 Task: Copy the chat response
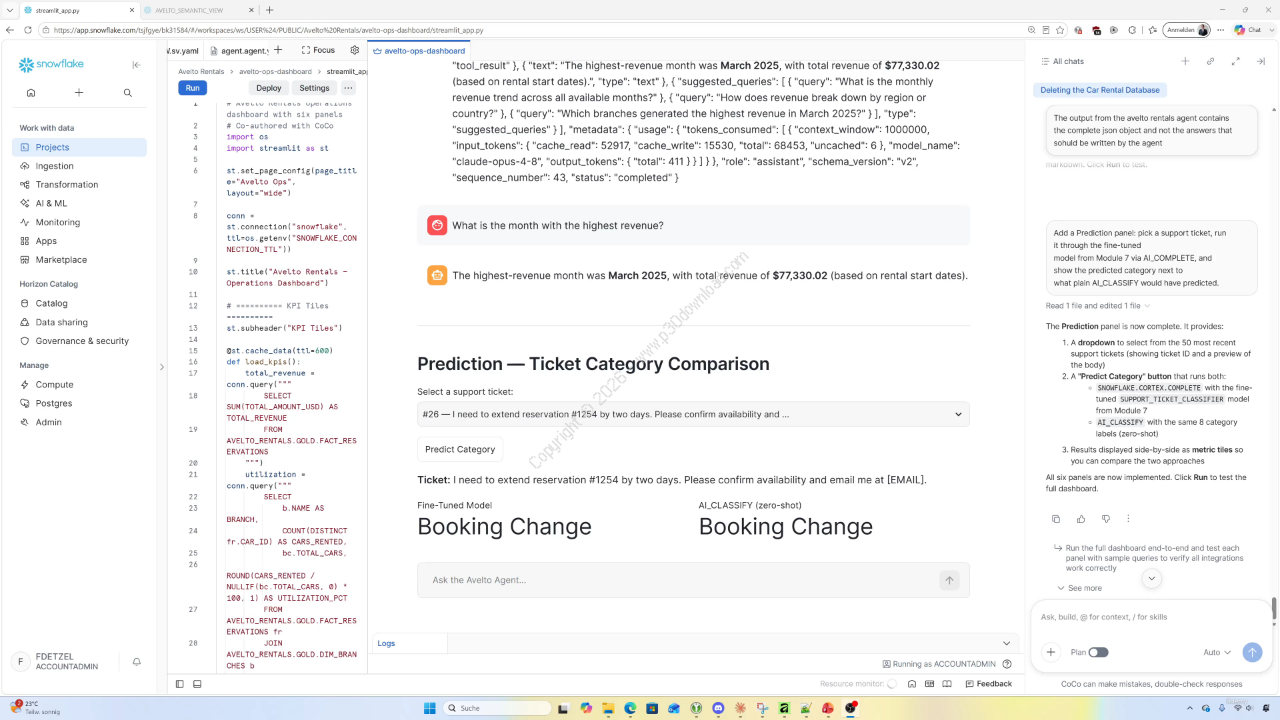(x=1056, y=519)
